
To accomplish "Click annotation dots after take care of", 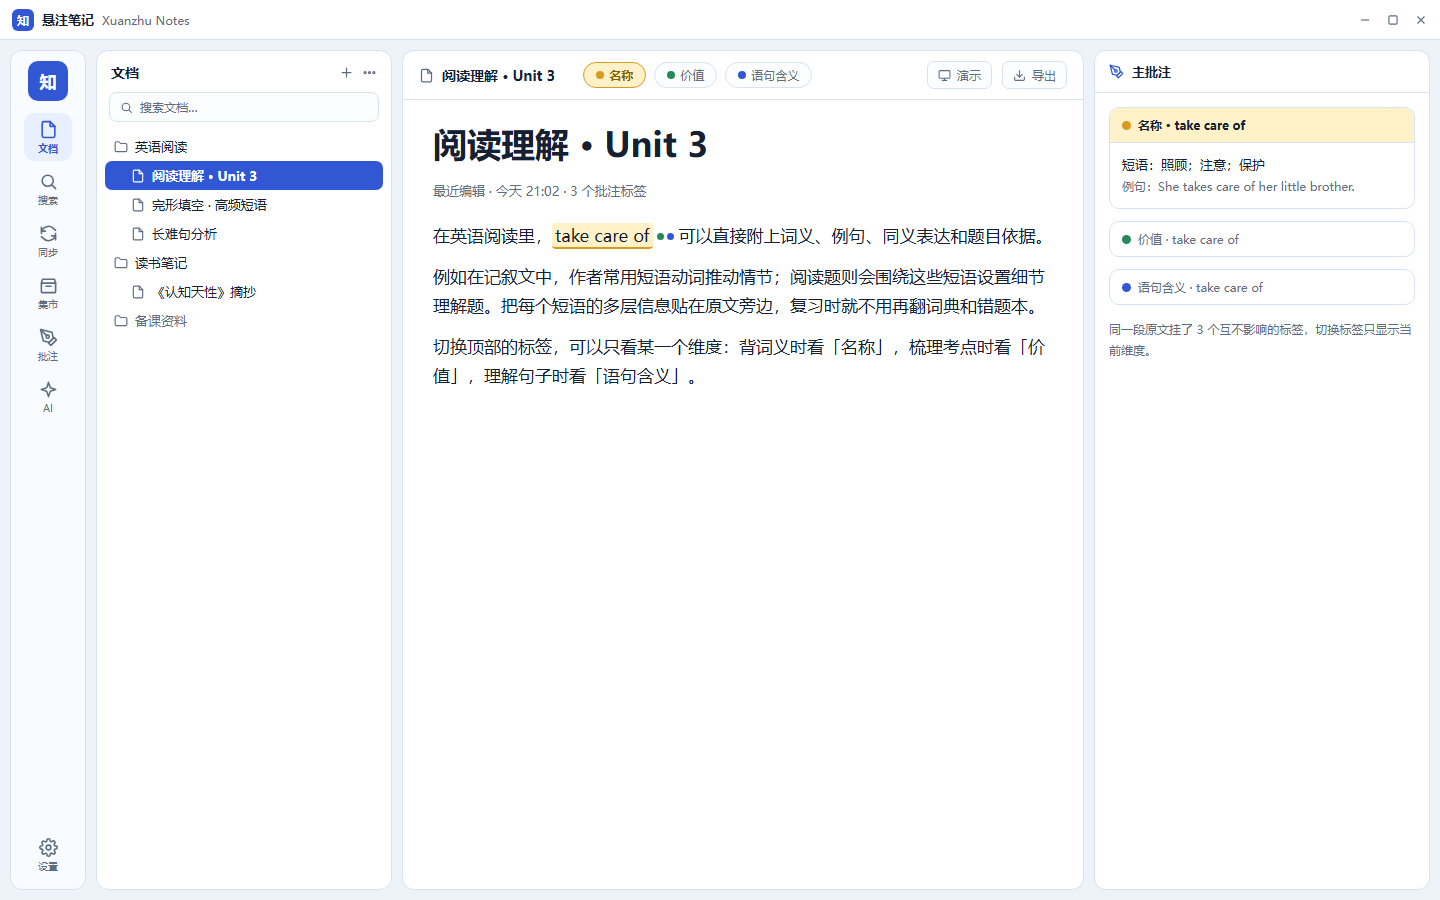I will 665,237.
